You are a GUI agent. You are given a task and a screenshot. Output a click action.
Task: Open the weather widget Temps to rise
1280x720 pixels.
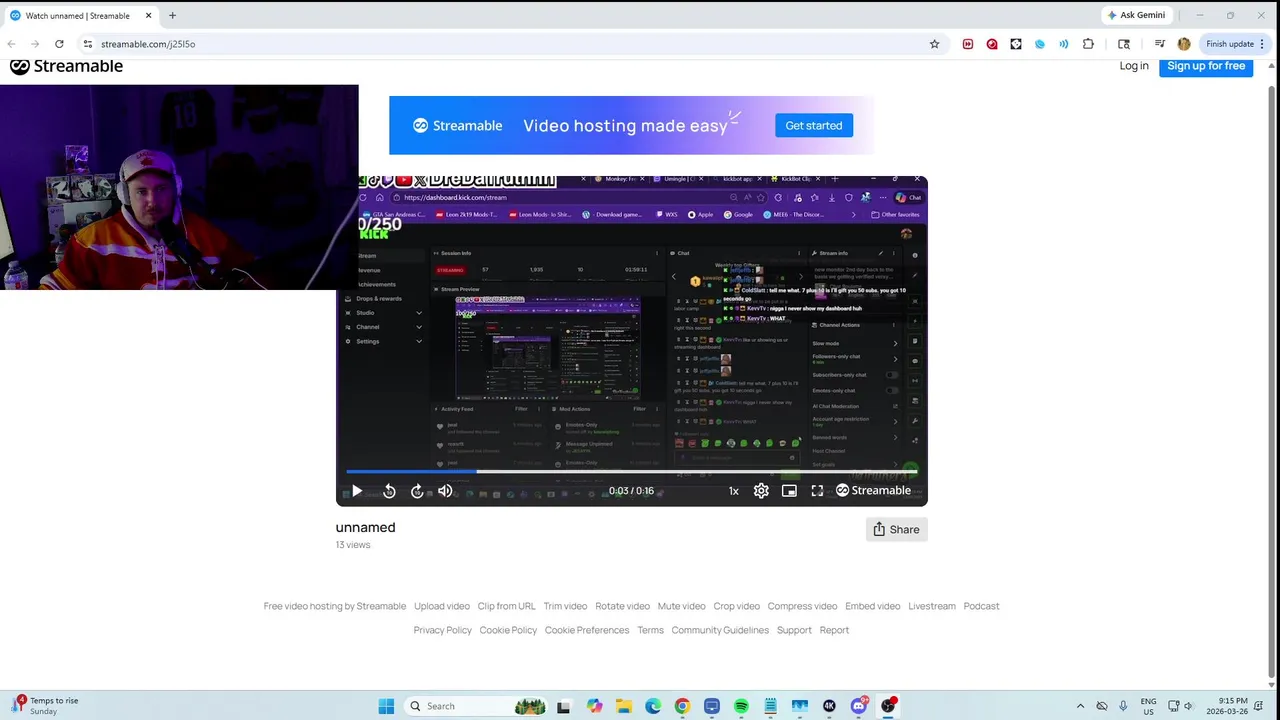tap(45, 706)
